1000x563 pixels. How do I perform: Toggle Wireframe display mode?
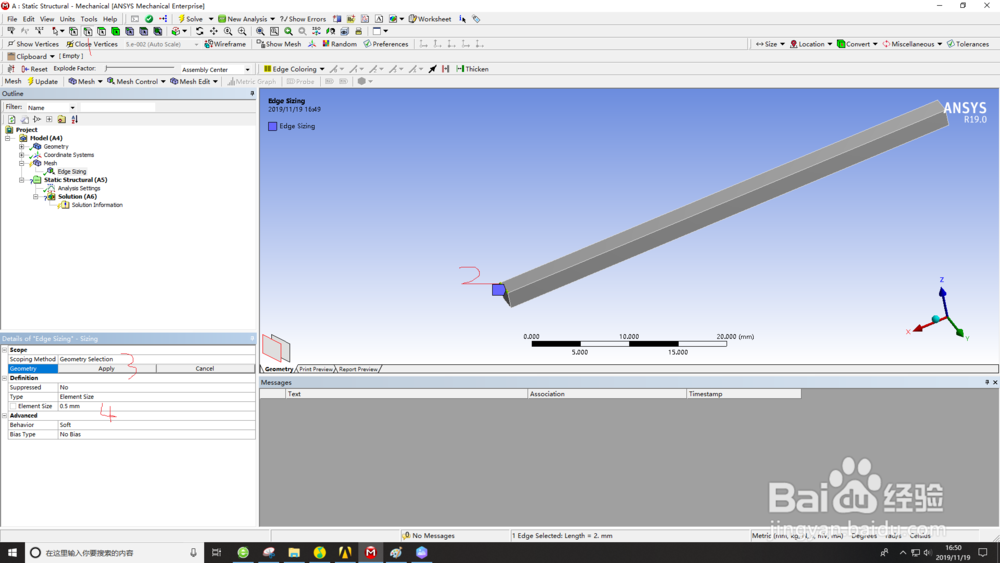225,44
